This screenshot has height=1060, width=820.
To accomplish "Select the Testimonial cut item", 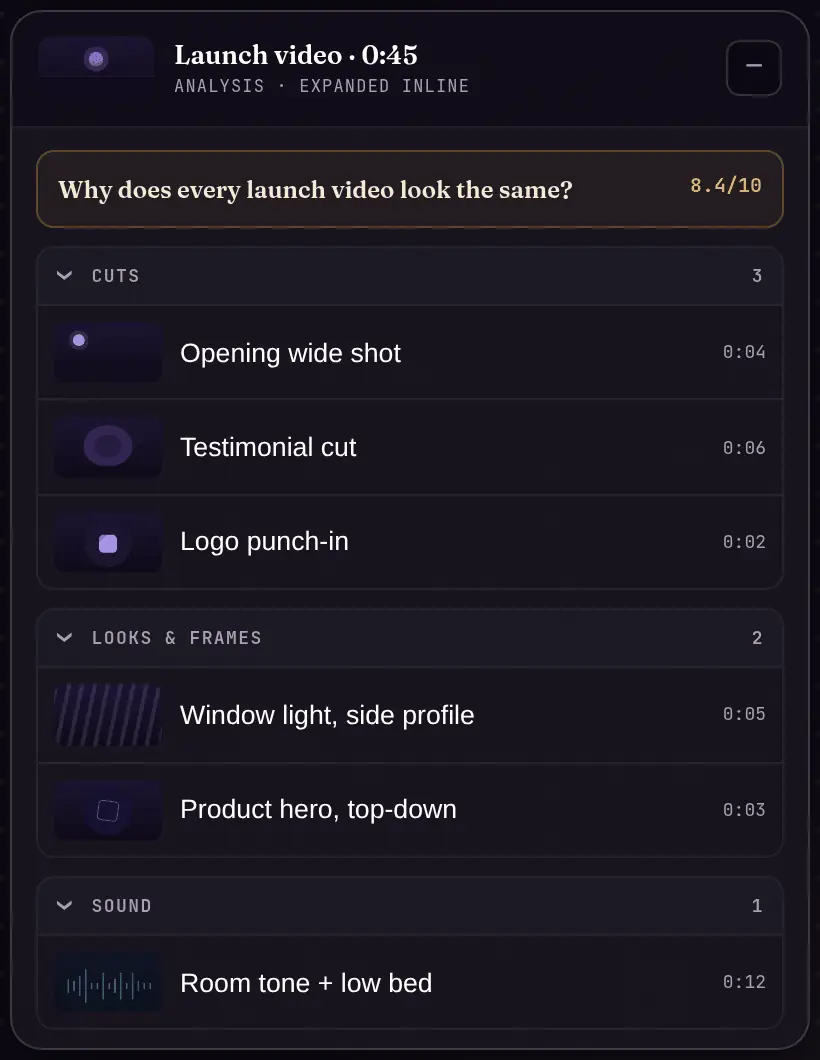I will click(410, 447).
